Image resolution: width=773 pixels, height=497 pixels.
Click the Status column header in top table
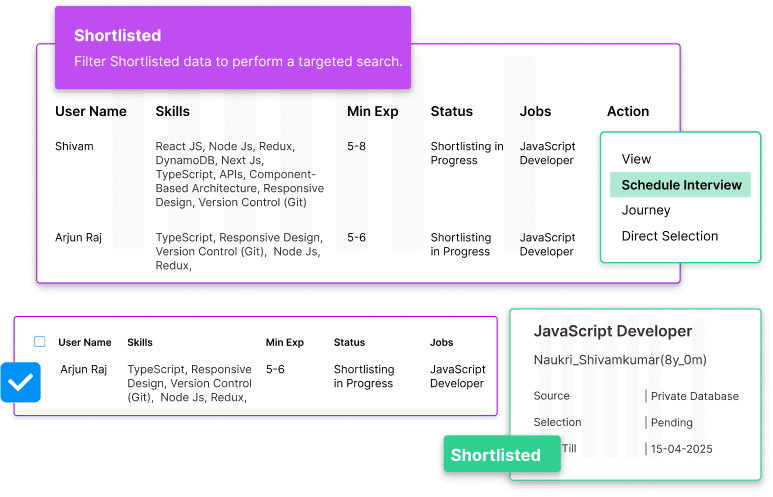point(452,111)
